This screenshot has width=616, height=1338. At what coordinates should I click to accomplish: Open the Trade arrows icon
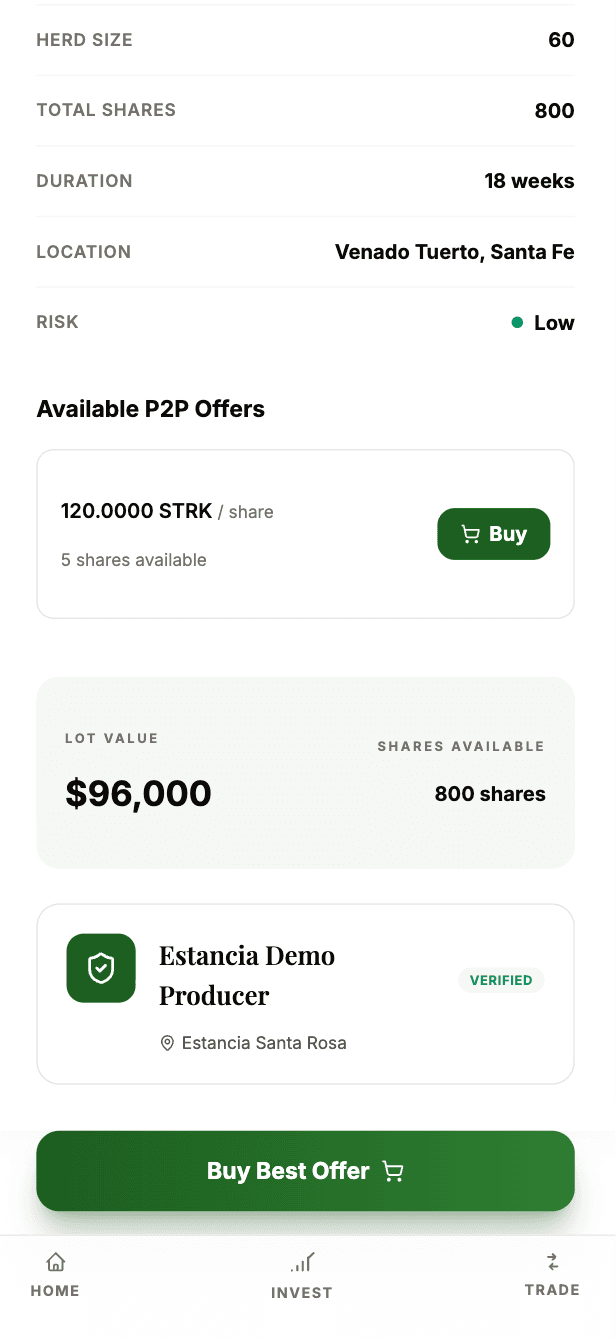551,1262
